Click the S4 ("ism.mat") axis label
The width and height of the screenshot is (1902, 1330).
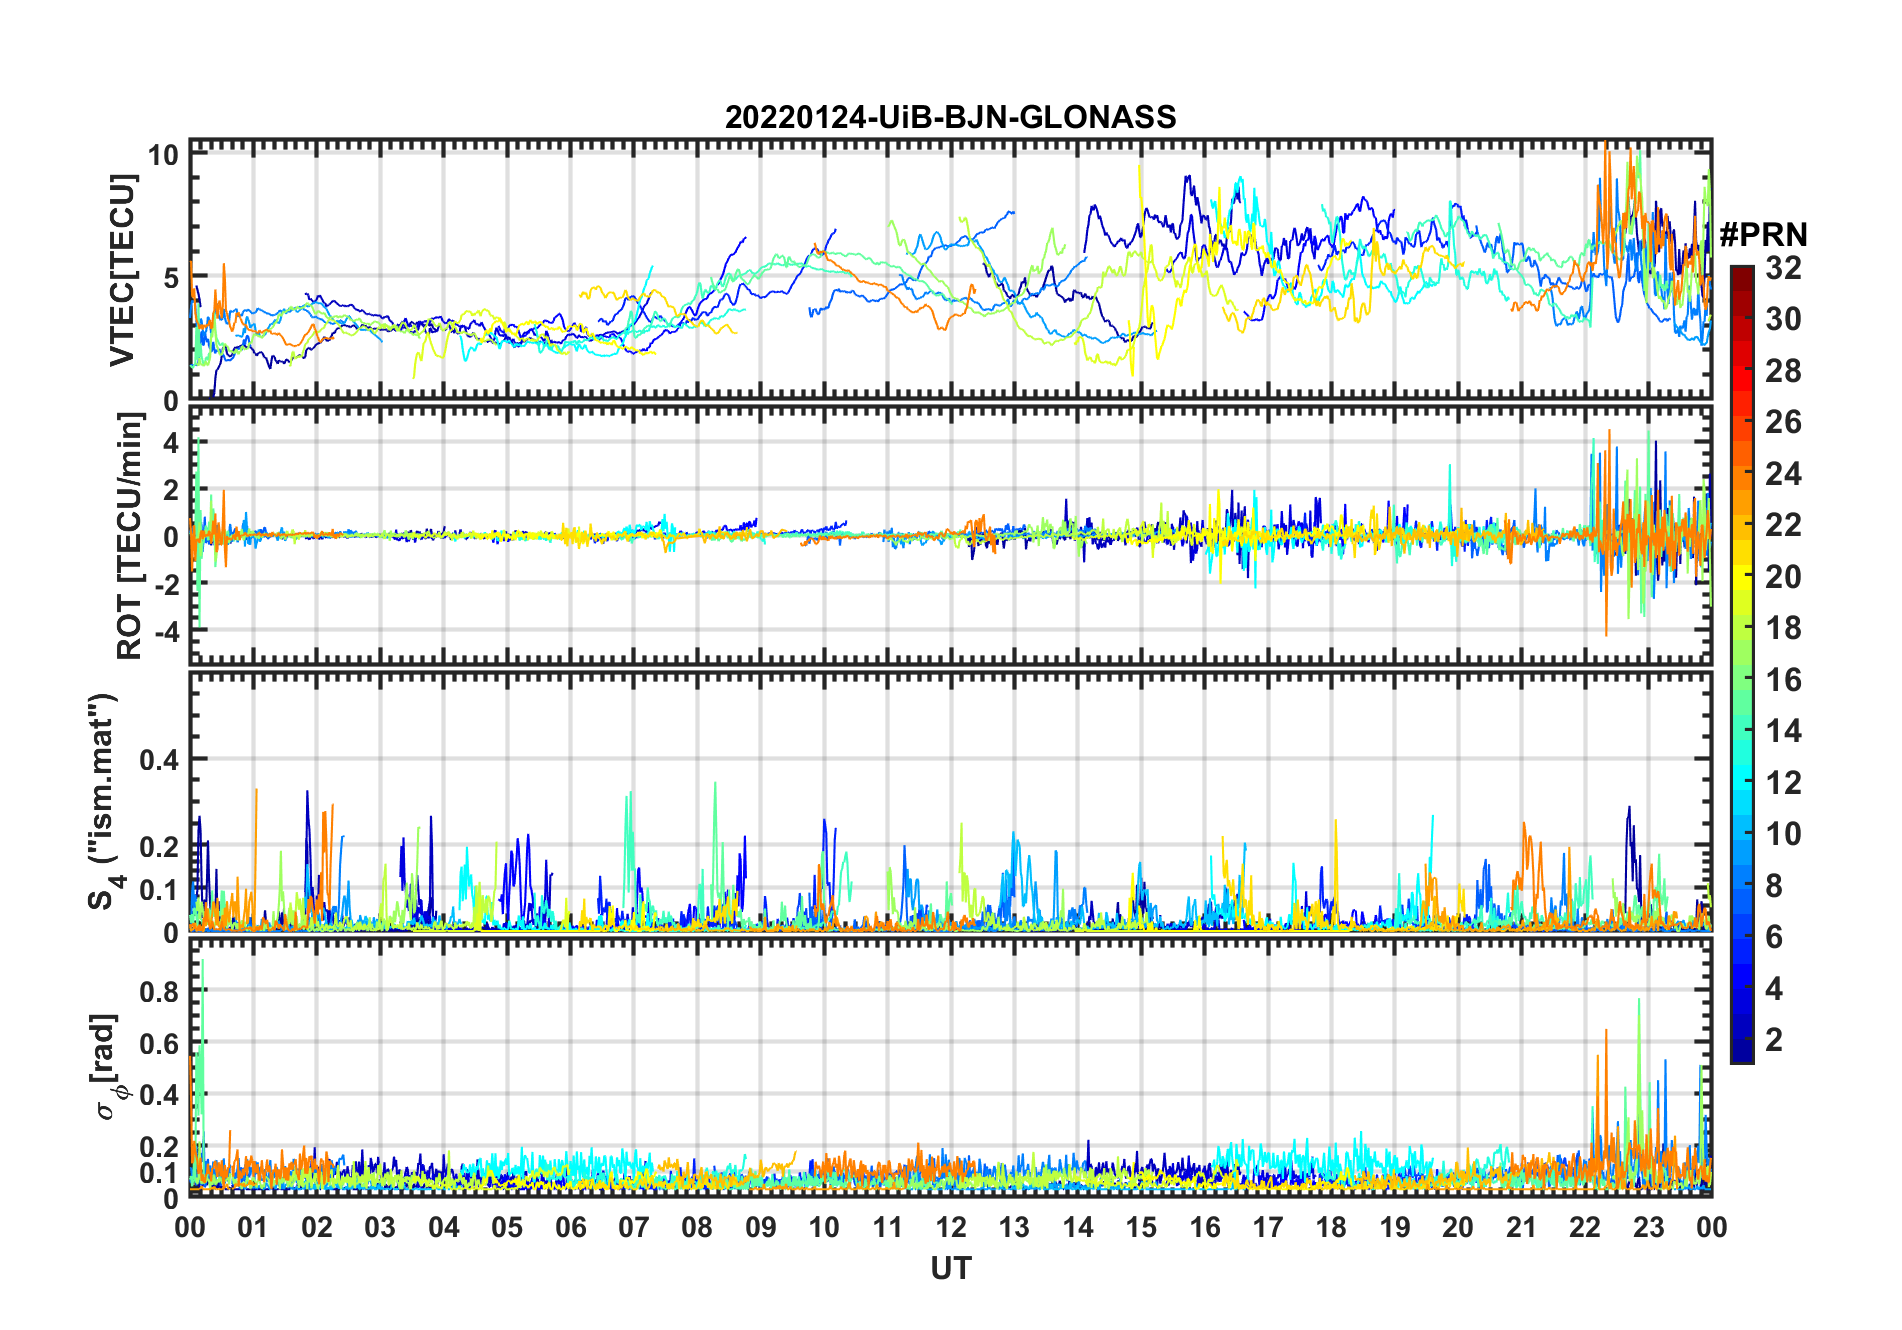pos(105,802)
